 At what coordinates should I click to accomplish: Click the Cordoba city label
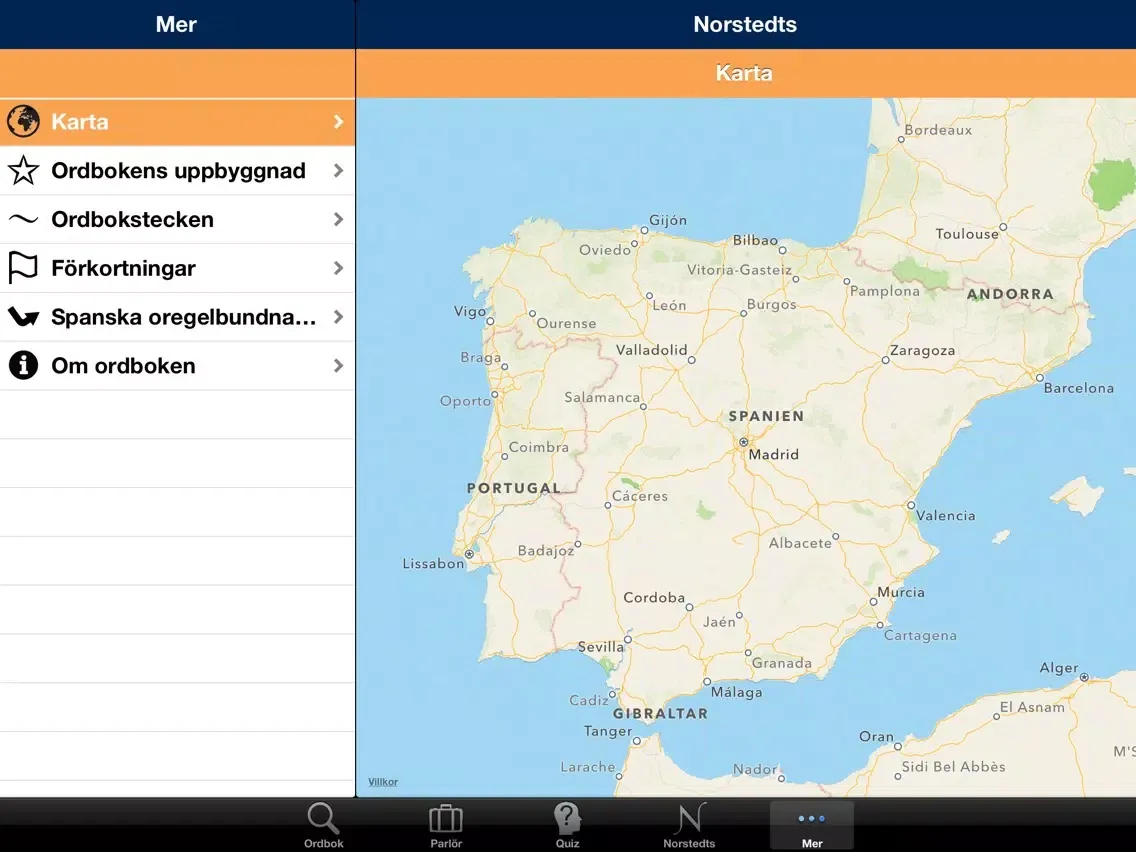[654, 598]
